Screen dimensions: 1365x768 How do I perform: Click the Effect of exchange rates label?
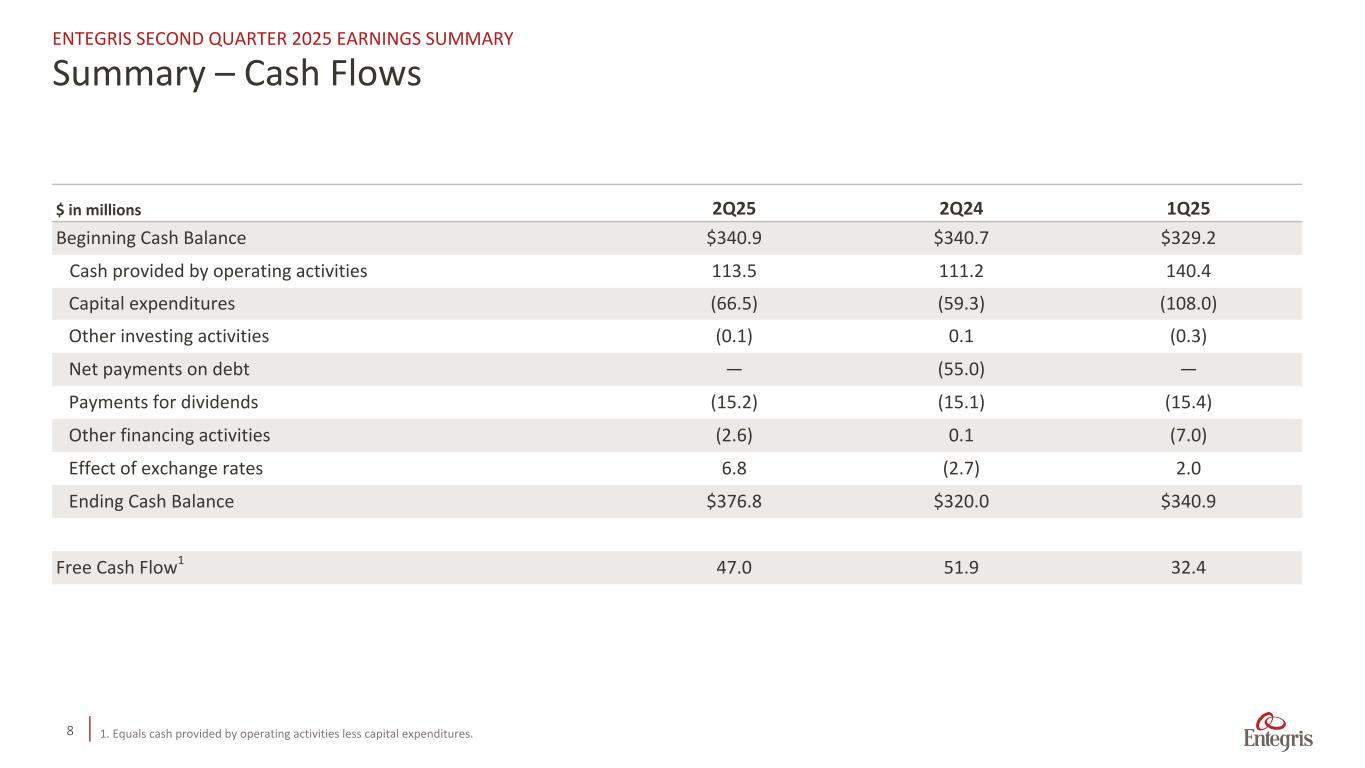(165, 469)
